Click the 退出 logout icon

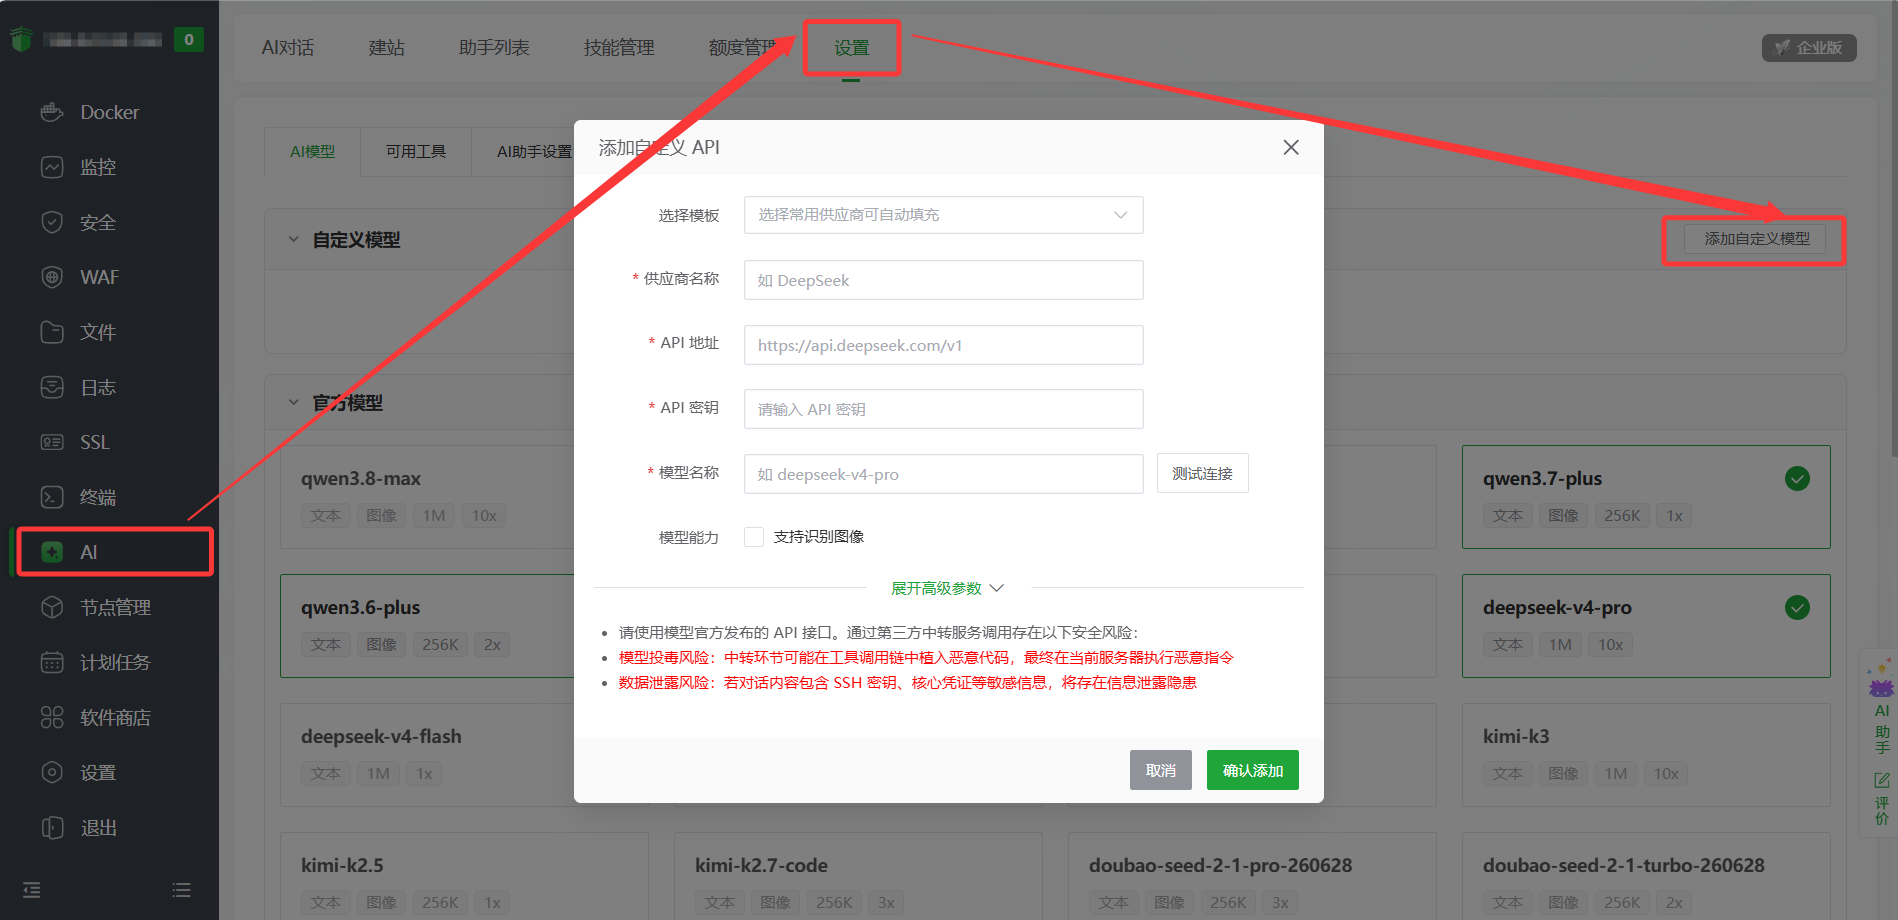tap(52, 827)
